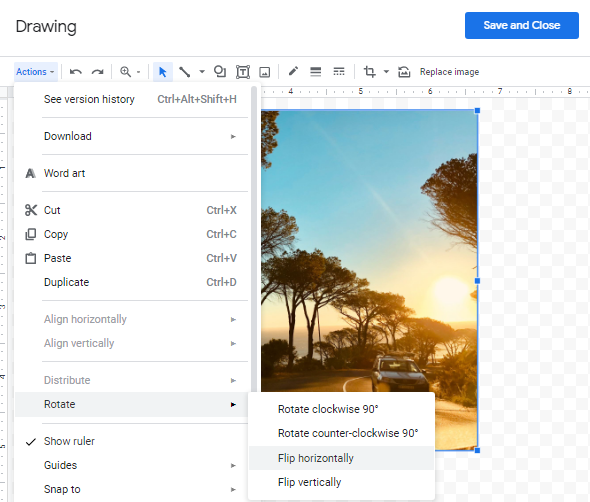
Task: Open the border color pencil icon
Action: [293, 71]
